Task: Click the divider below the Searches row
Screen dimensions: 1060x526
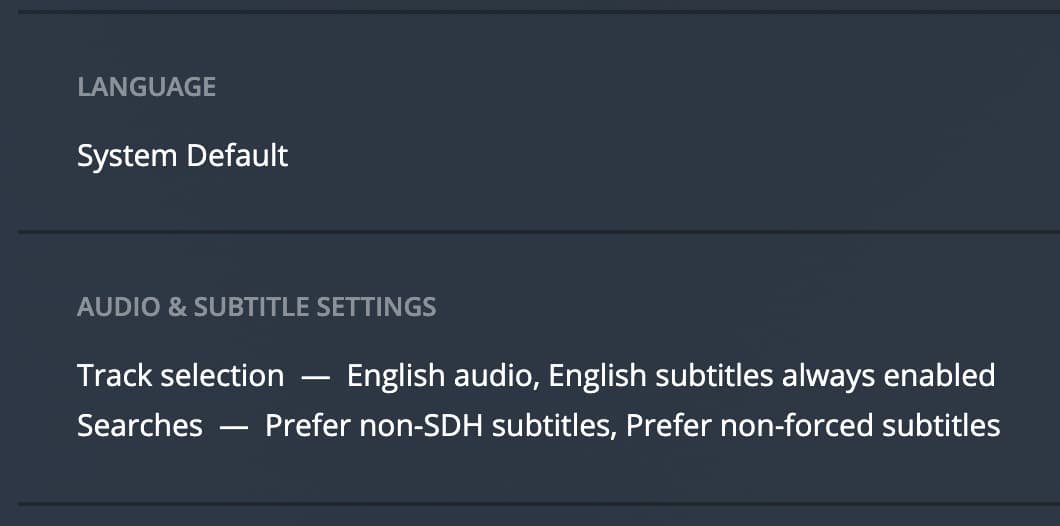Action: click(530, 503)
